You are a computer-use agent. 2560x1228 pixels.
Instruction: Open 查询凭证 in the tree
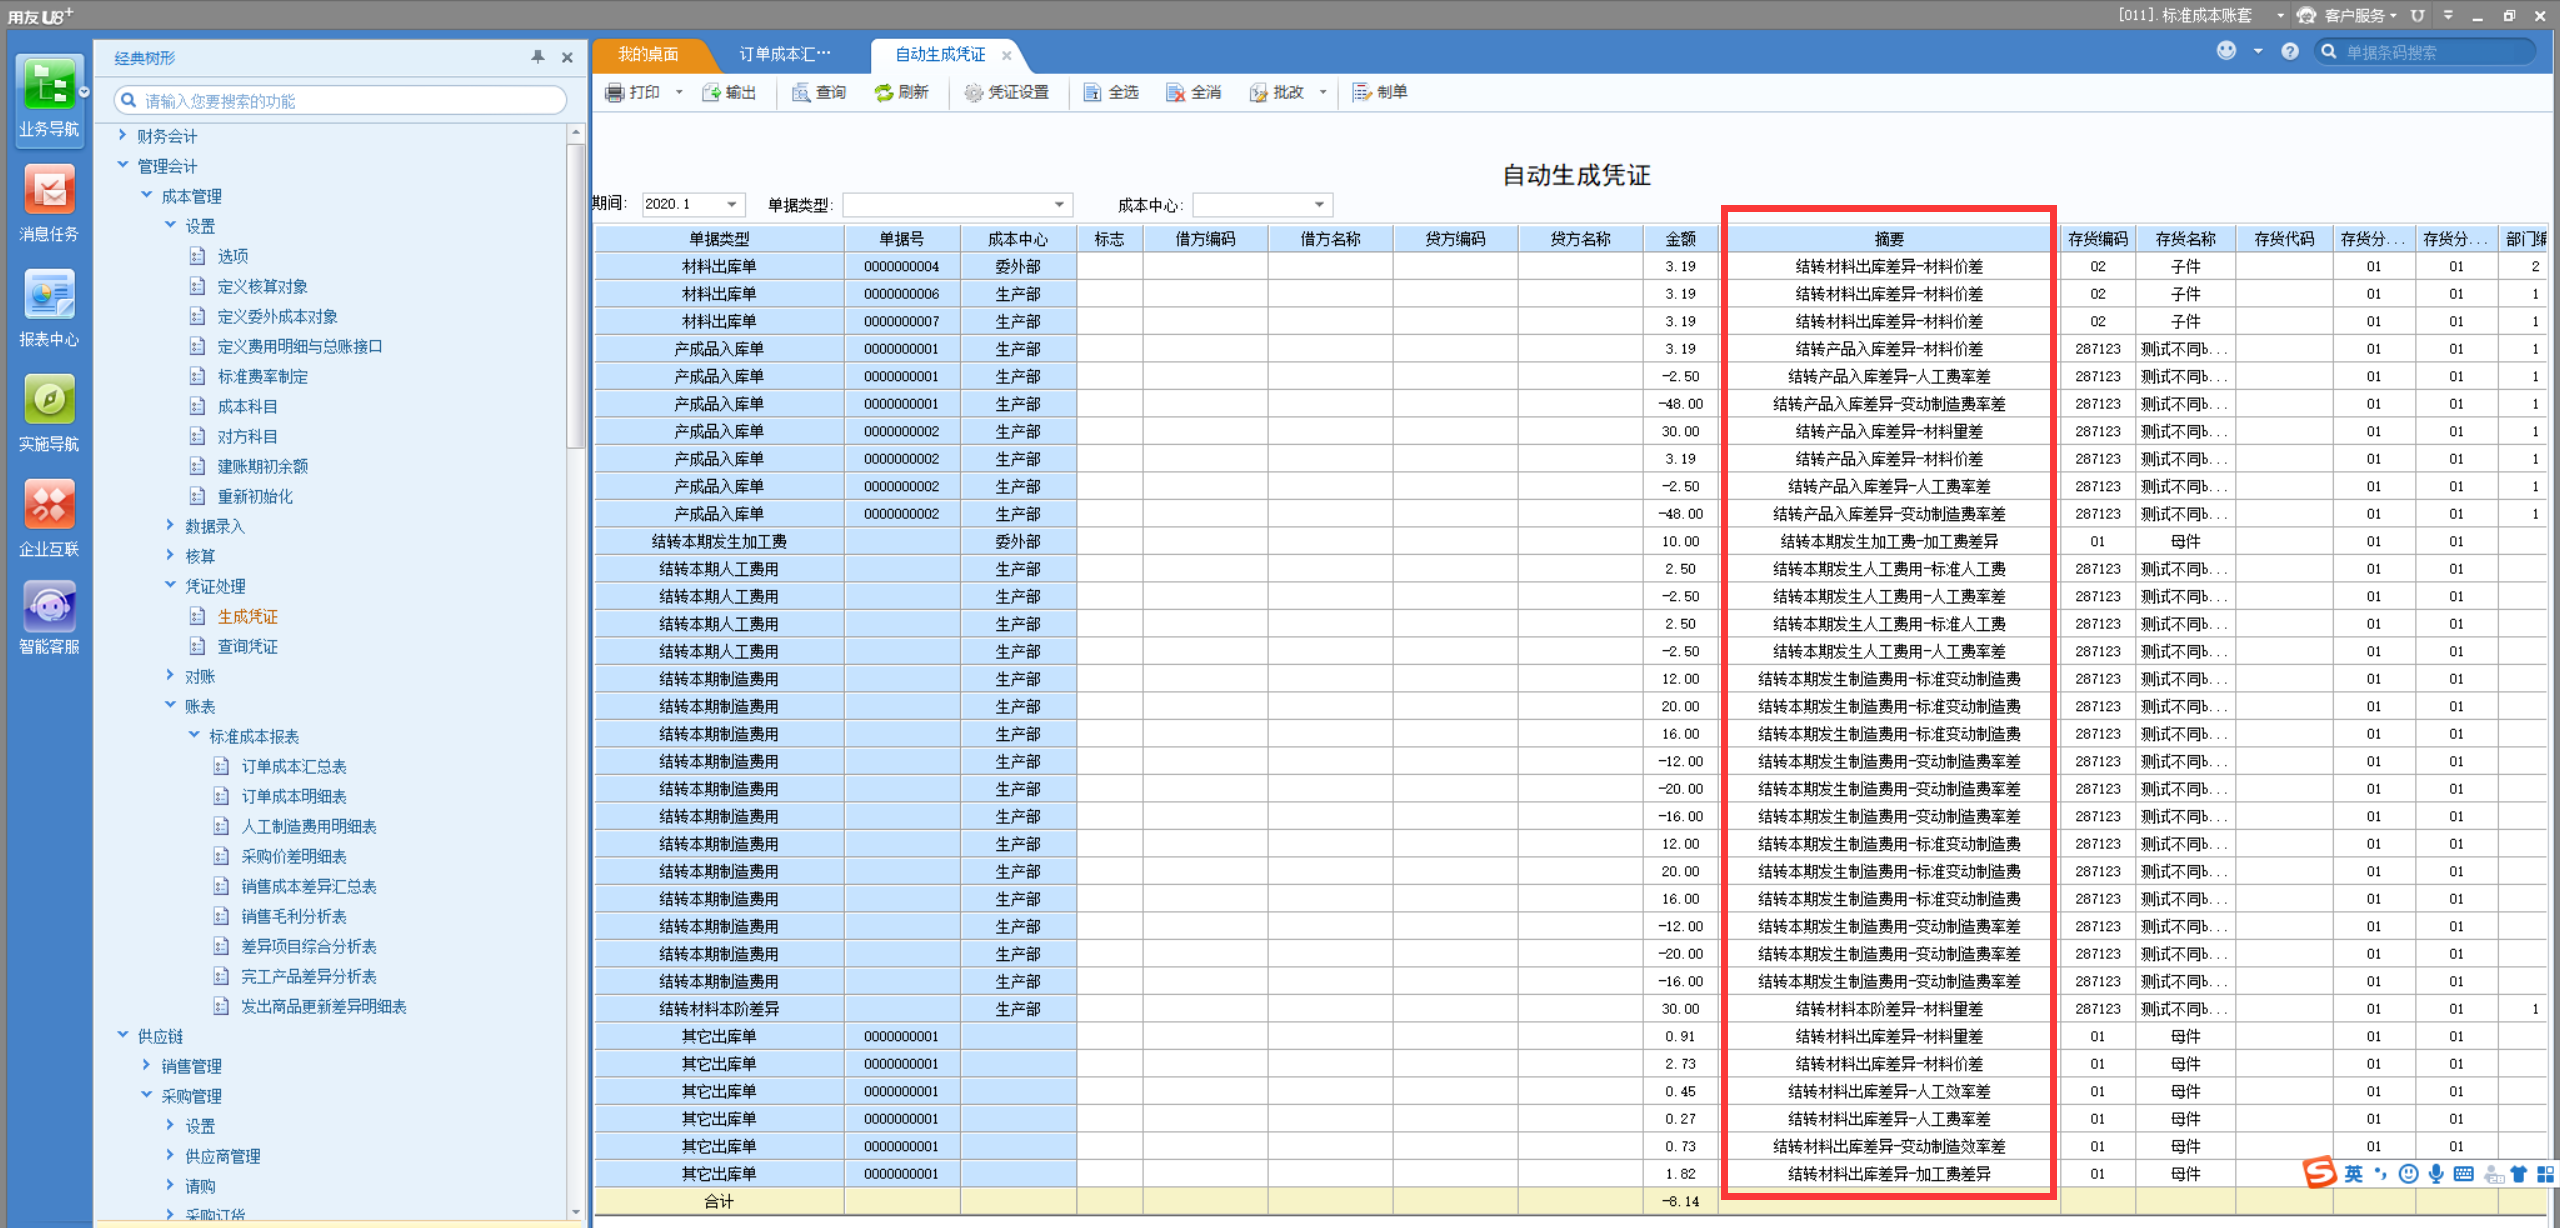click(248, 646)
